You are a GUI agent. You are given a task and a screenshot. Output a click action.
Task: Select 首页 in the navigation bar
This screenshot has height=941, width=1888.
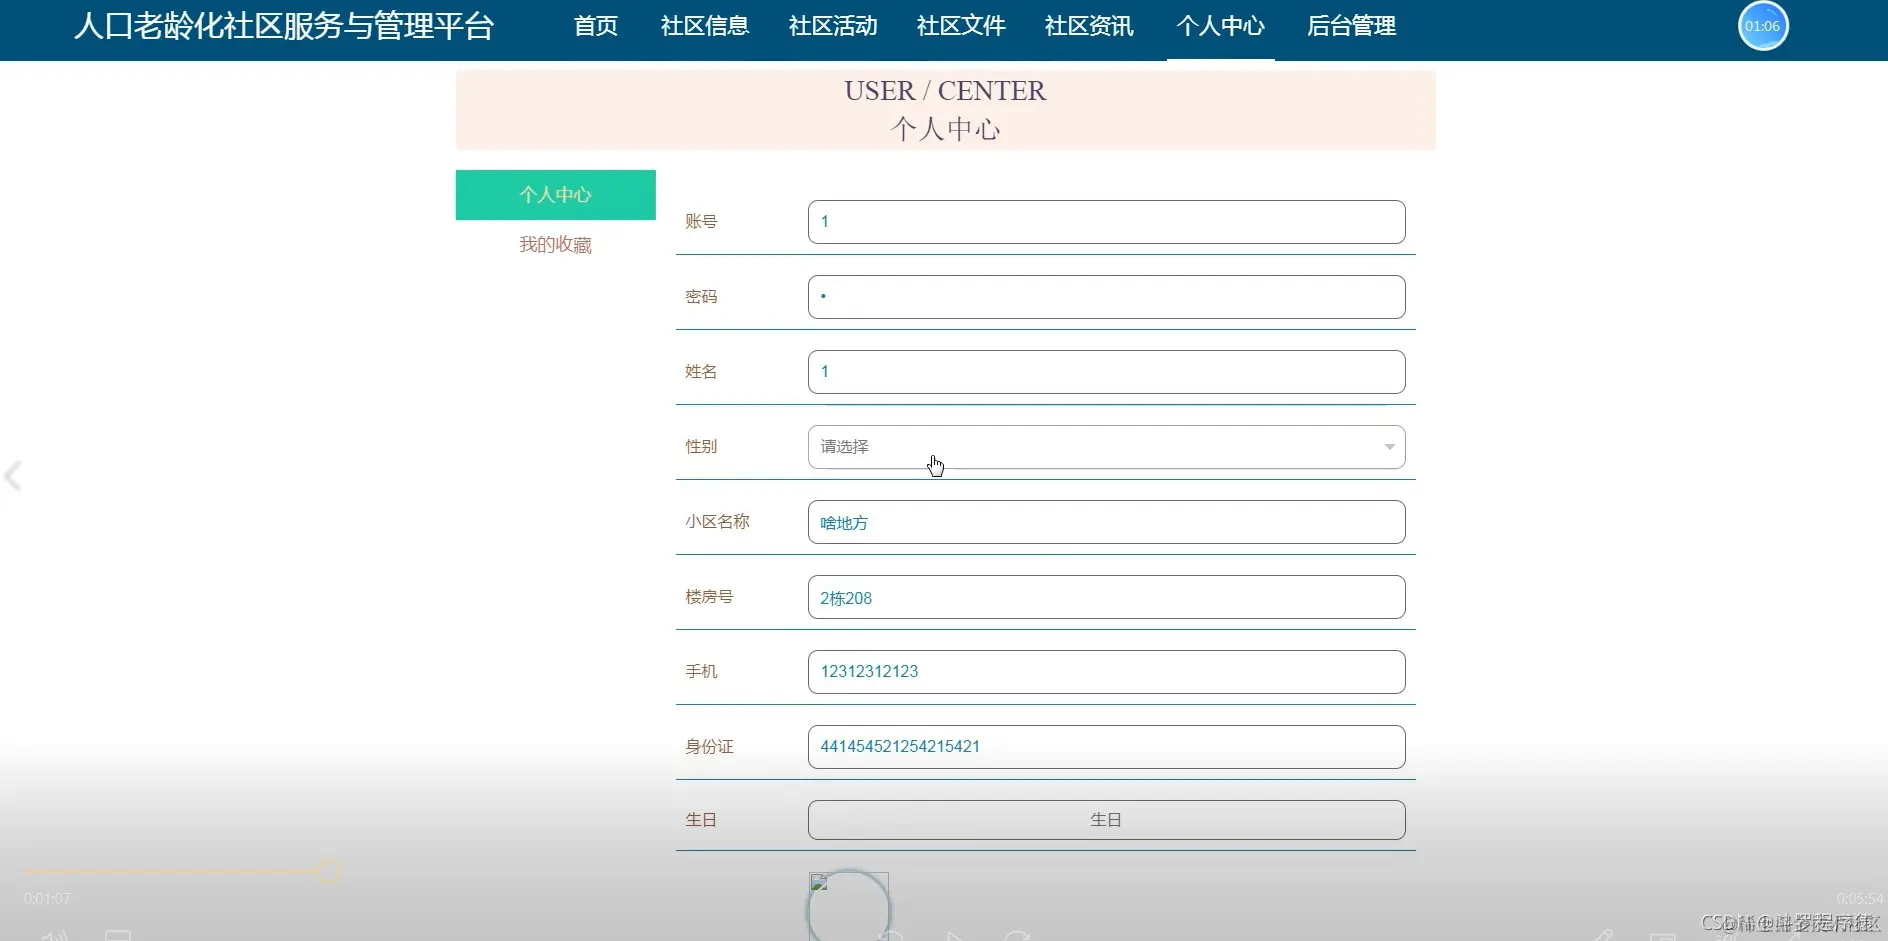click(x=594, y=27)
